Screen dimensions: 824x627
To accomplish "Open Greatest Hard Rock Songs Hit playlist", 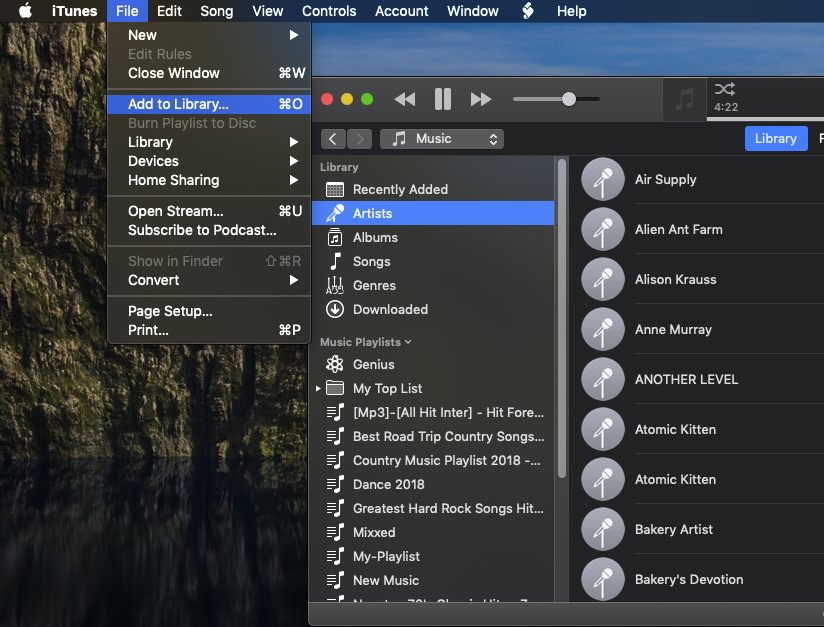I will [433, 508].
